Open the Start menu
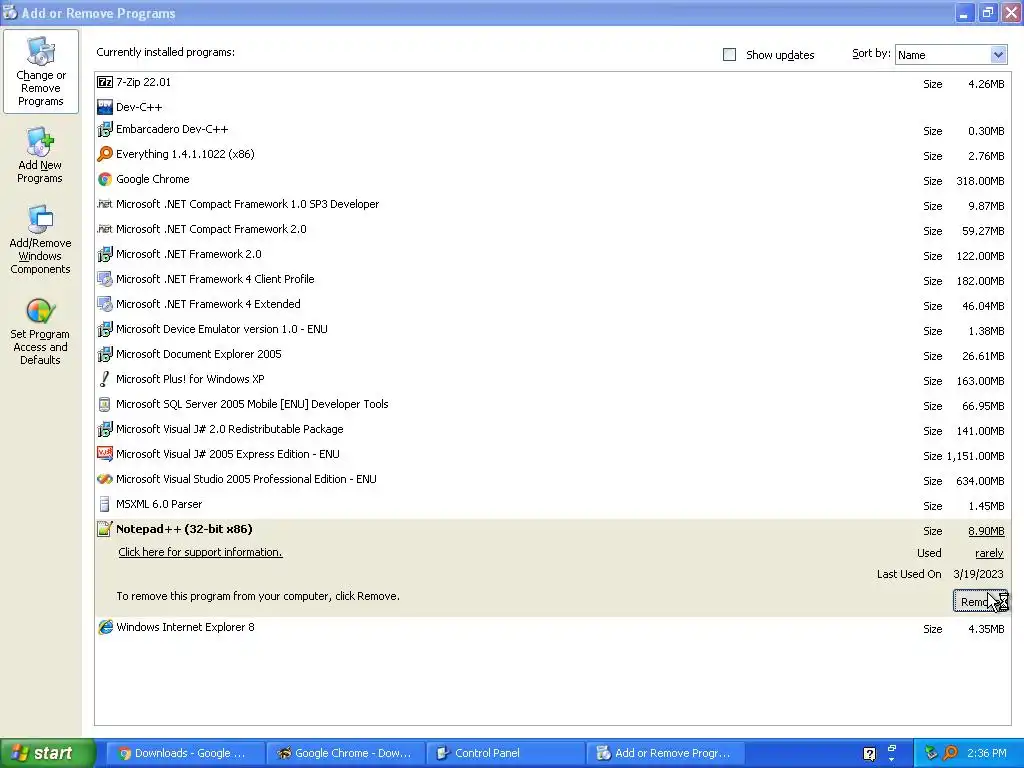Image resolution: width=1024 pixels, height=768 pixels. point(47,753)
